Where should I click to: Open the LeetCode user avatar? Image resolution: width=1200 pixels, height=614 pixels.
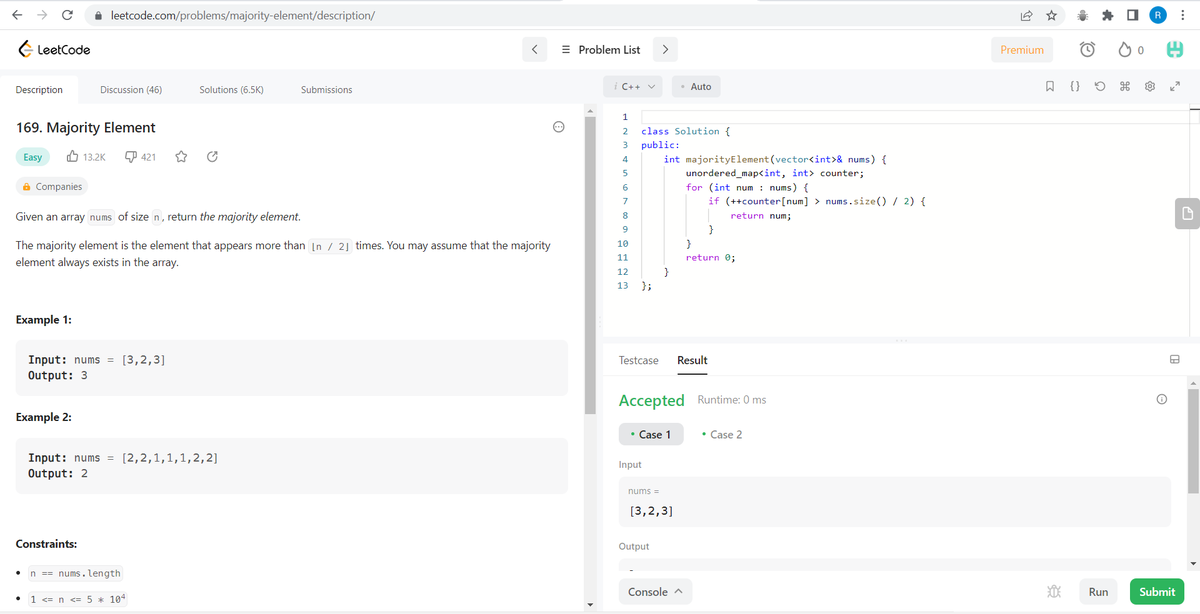pos(1173,50)
